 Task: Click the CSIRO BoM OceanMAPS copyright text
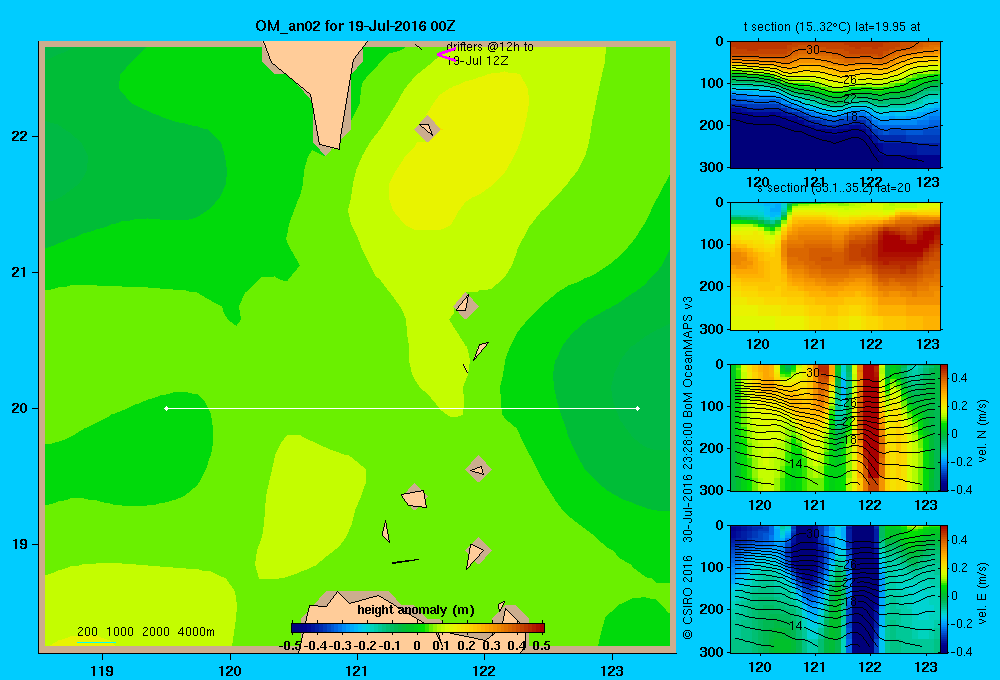(688, 468)
